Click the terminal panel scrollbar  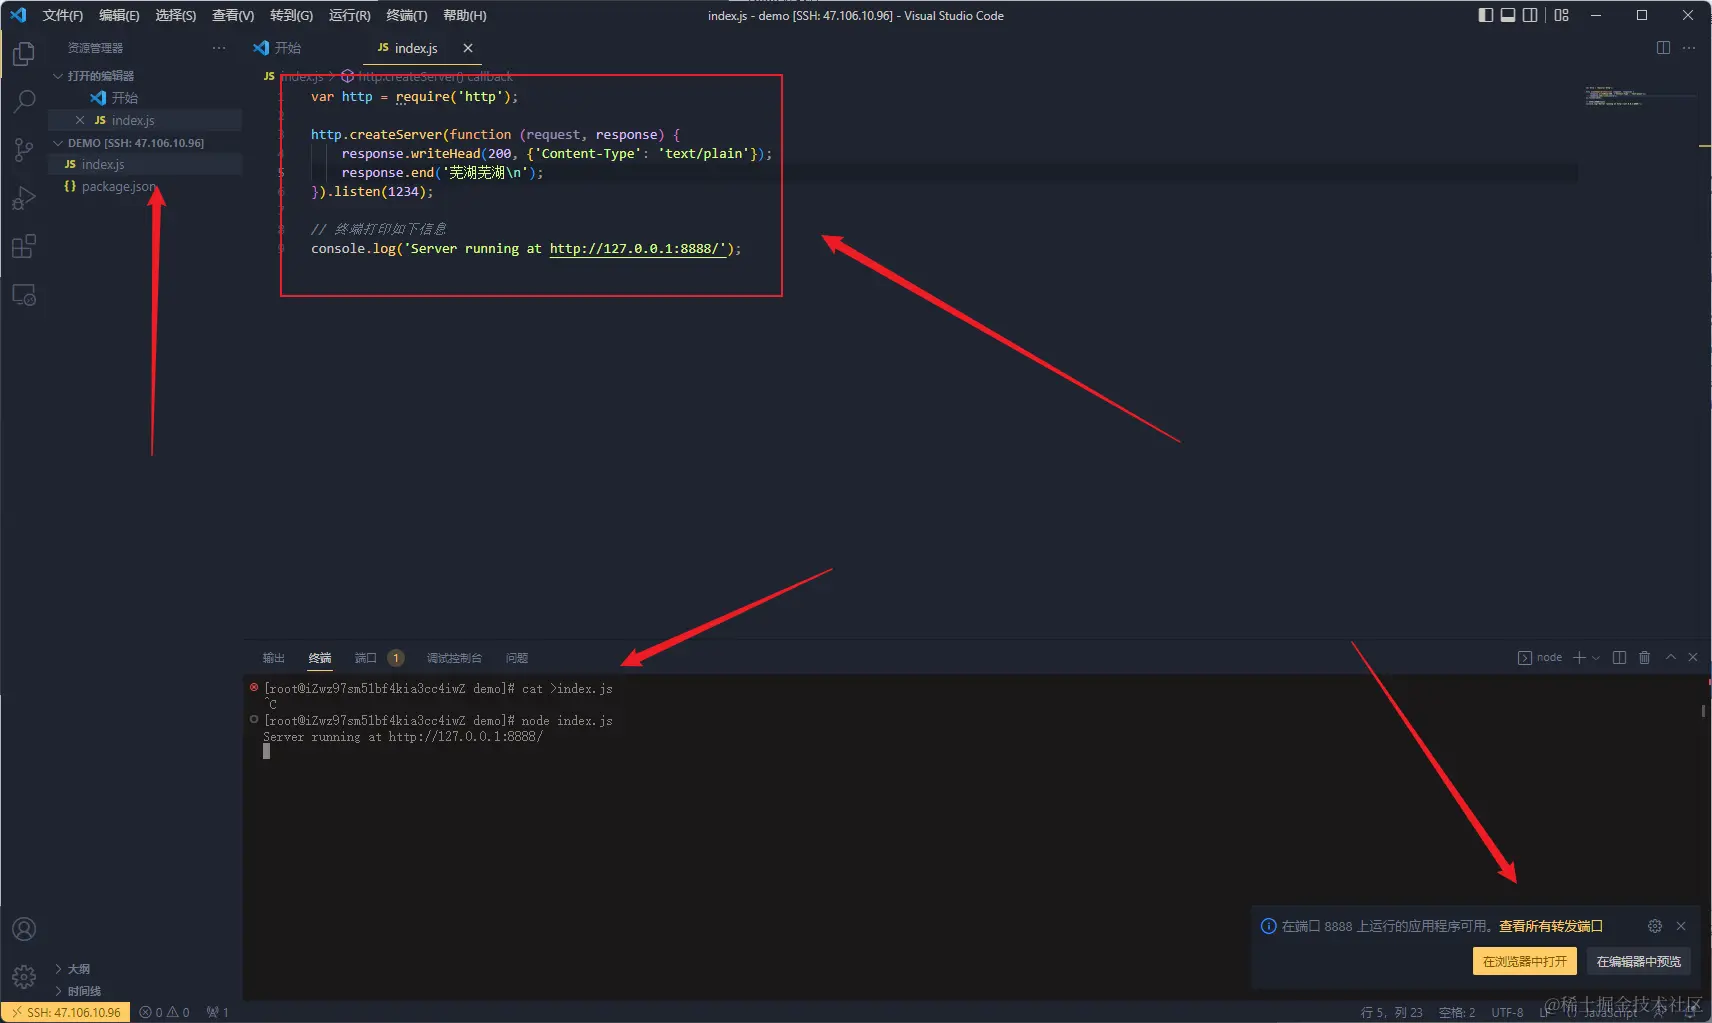[1703, 711]
